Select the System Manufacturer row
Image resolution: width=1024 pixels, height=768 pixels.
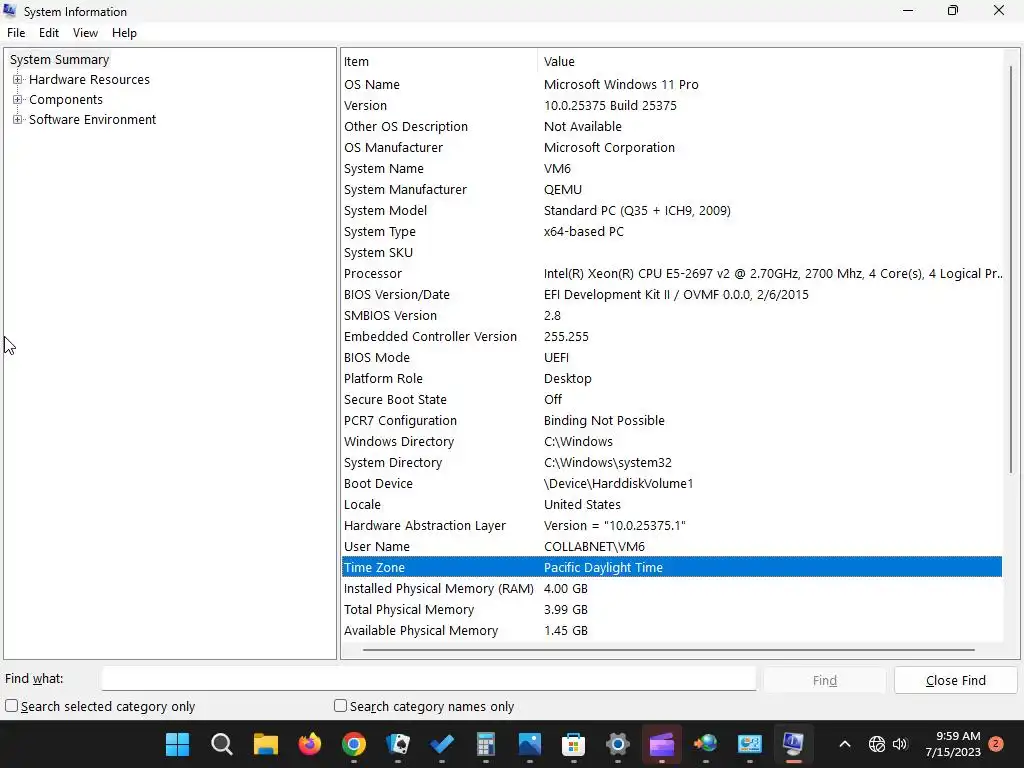(672, 189)
